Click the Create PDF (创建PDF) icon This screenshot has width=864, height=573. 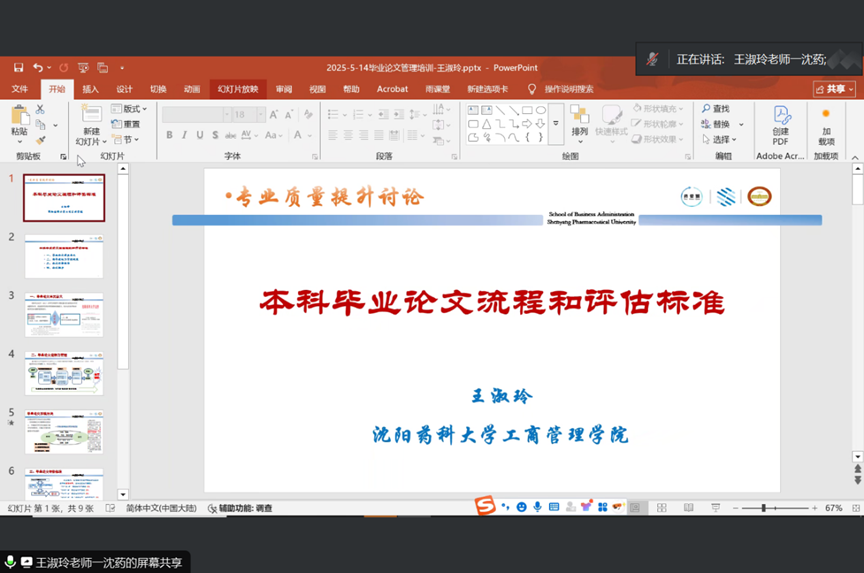[780, 116]
